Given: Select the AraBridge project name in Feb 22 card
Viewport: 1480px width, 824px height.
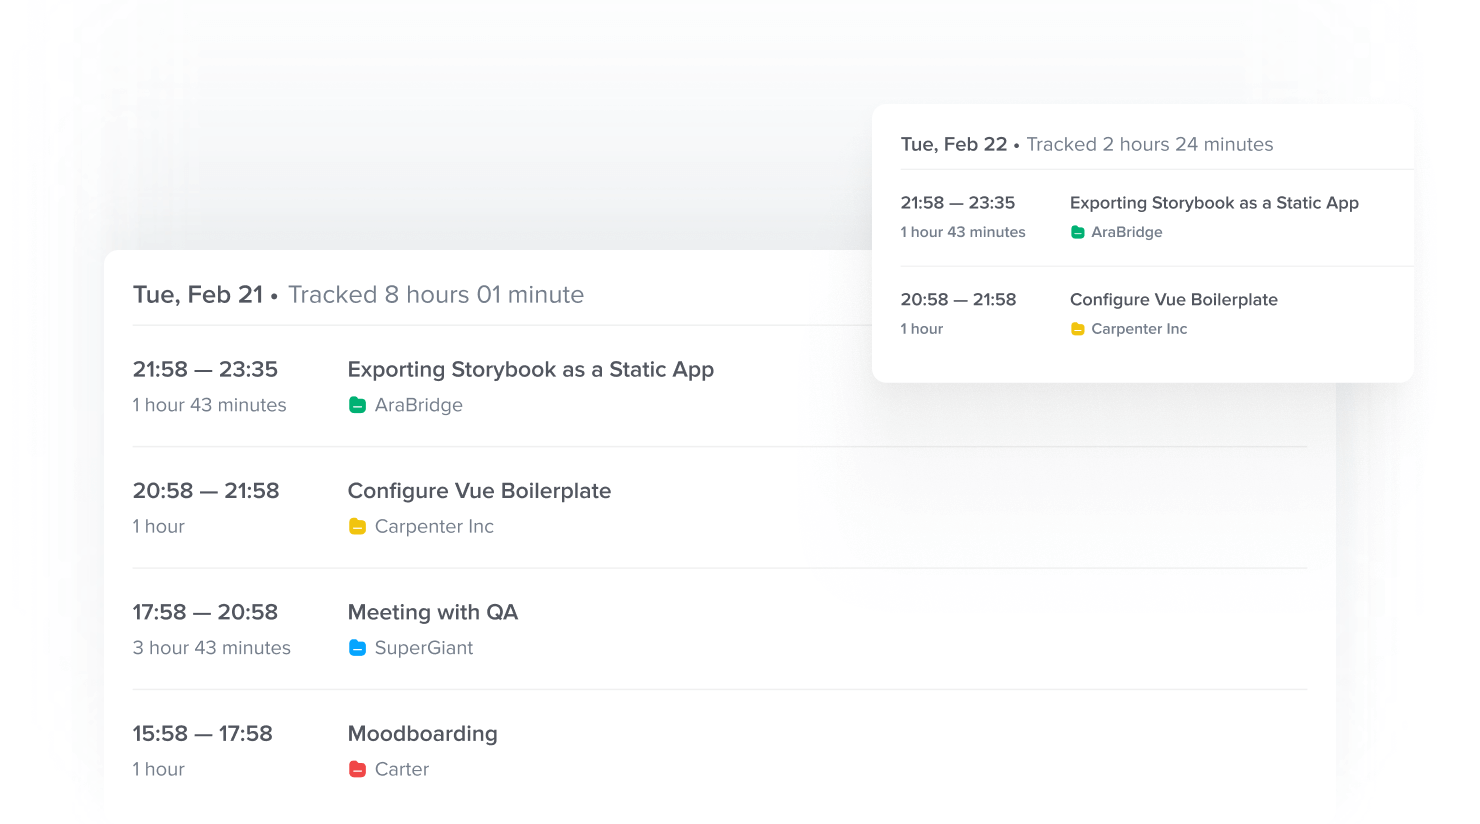Looking at the screenshot, I should coord(1127,232).
